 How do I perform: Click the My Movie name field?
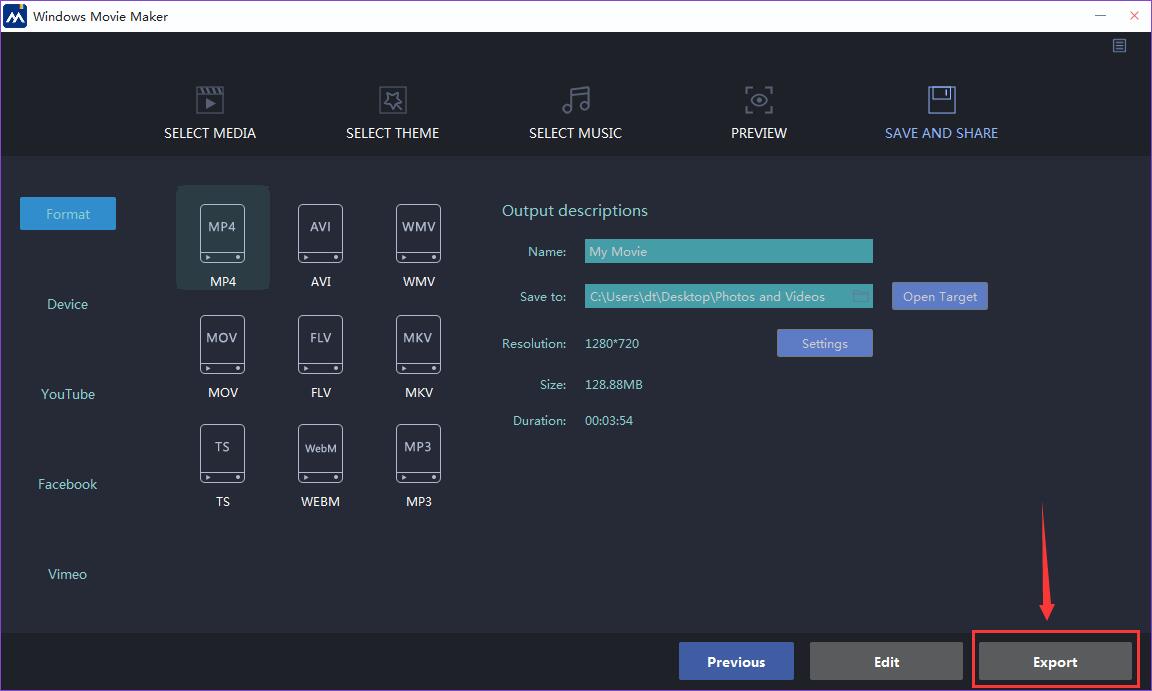click(x=729, y=251)
